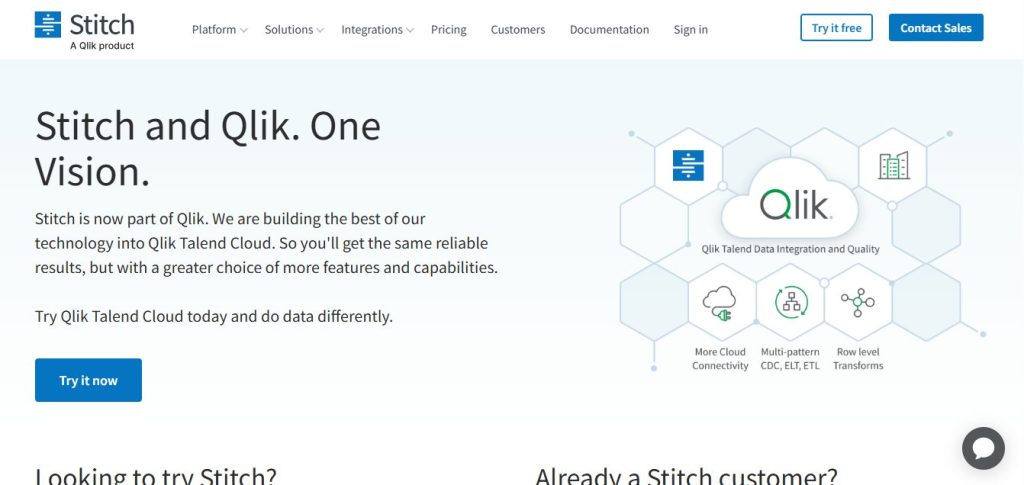
Task: Click the blue Stitch hexagon icon
Action: (688, 164)
